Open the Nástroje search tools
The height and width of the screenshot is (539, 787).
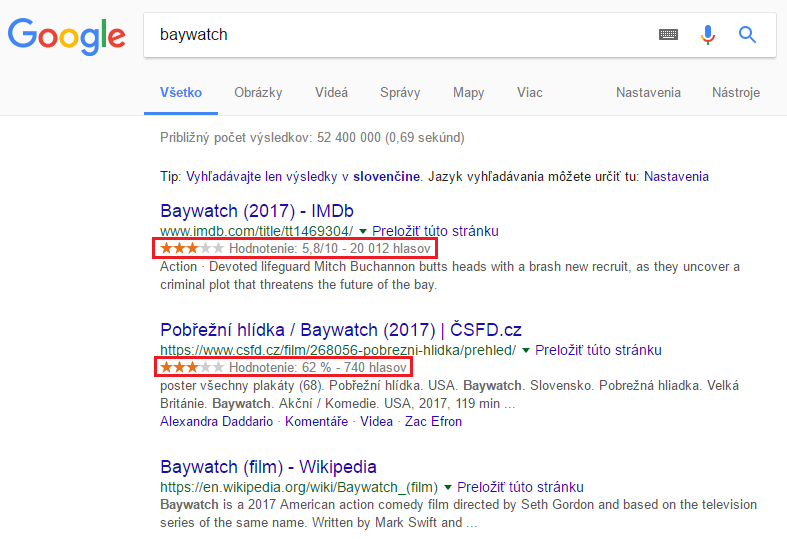[736, 93]
